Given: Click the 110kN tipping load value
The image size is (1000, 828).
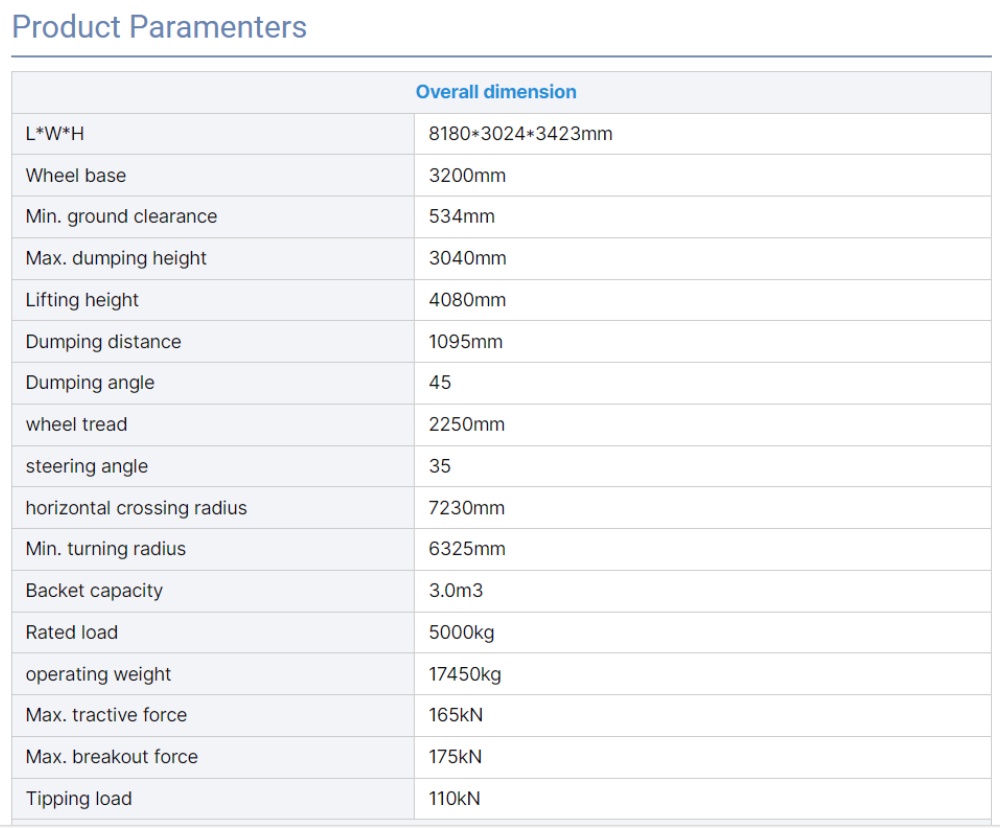Looking at the screenshot, I should tap(454, 799).
